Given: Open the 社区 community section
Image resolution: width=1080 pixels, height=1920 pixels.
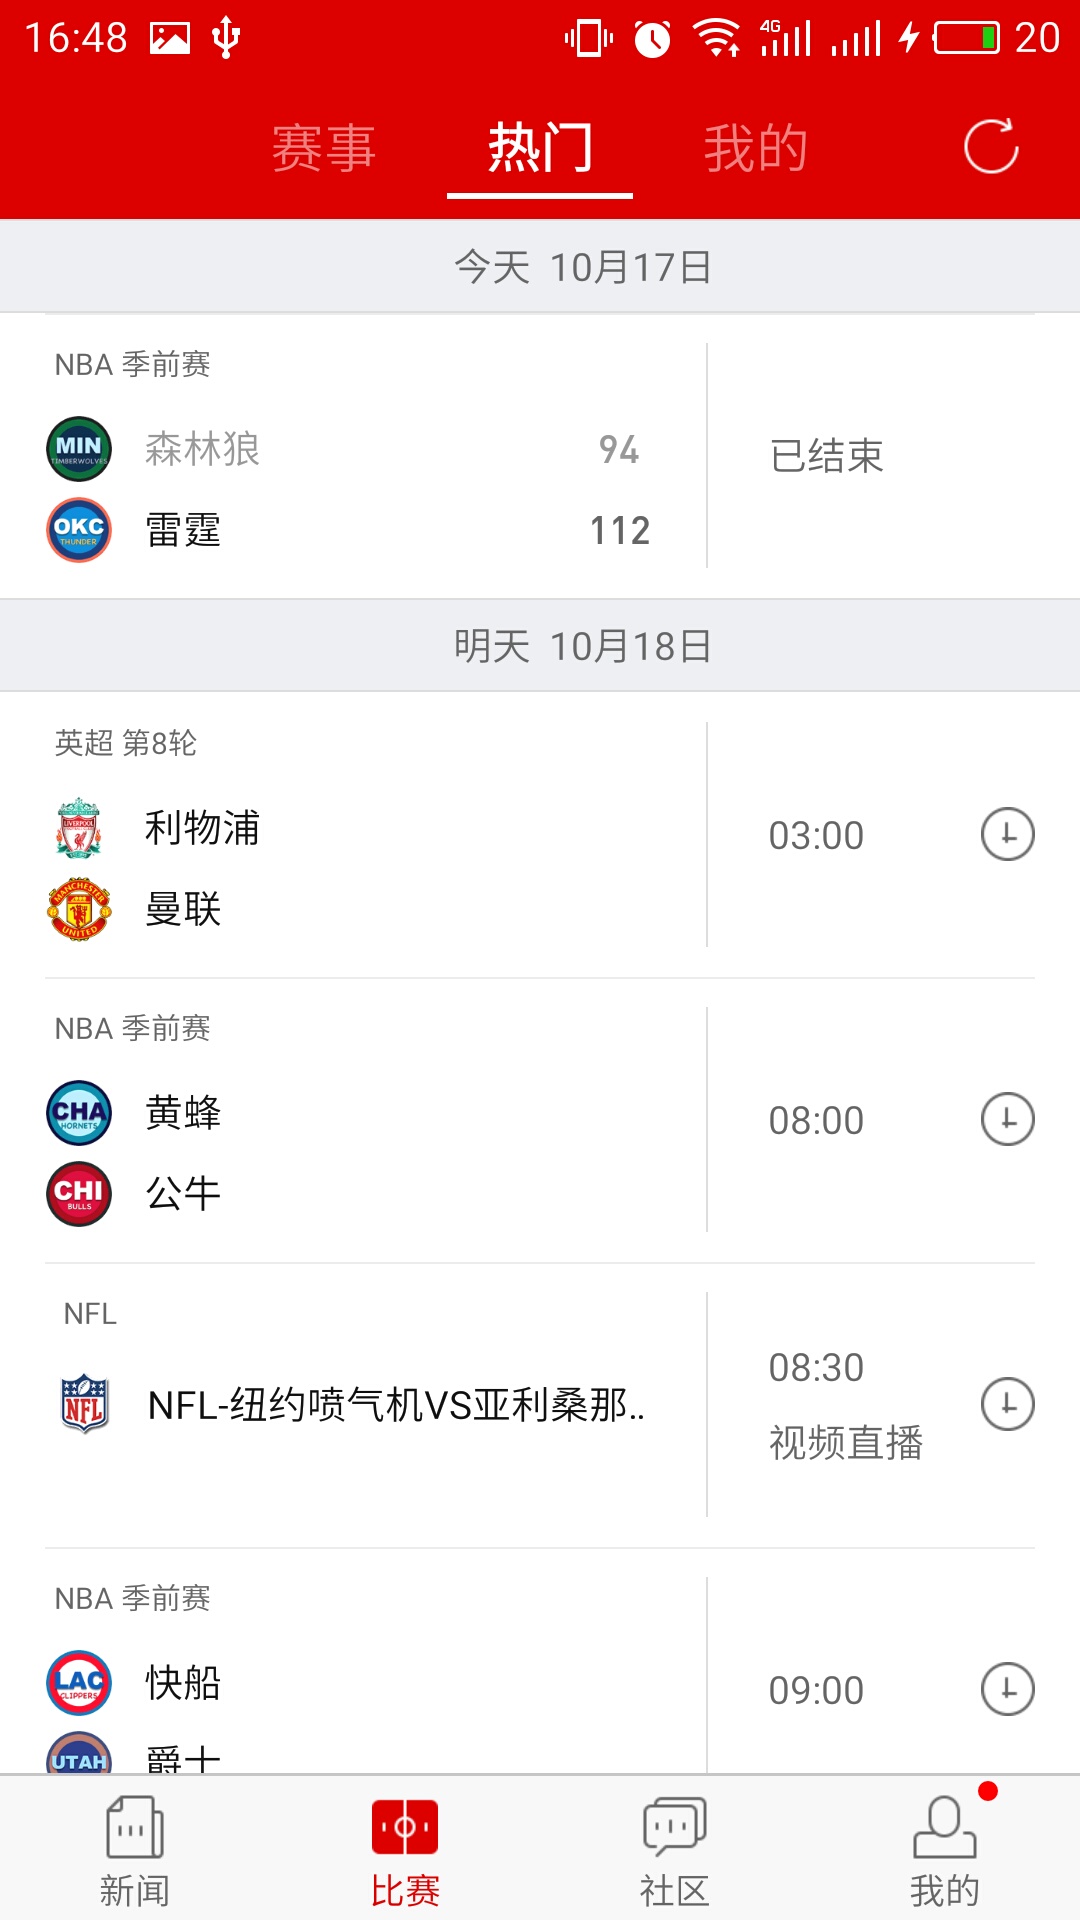Looking at the screenshot, I should point(675,1852).
